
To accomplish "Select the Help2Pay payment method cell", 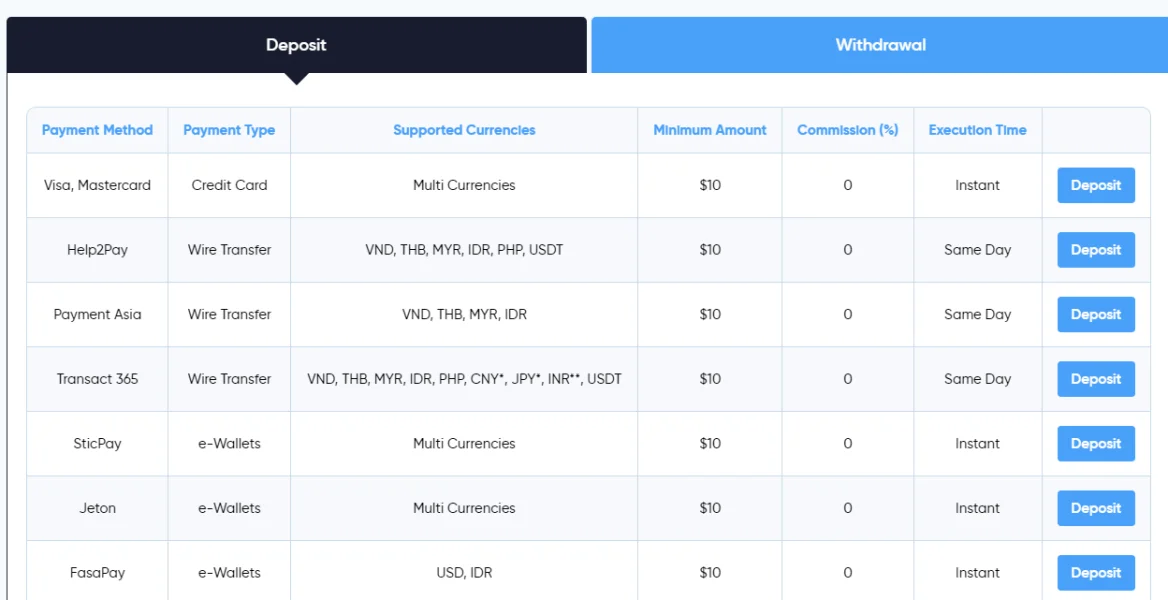I will pos(97,250).
